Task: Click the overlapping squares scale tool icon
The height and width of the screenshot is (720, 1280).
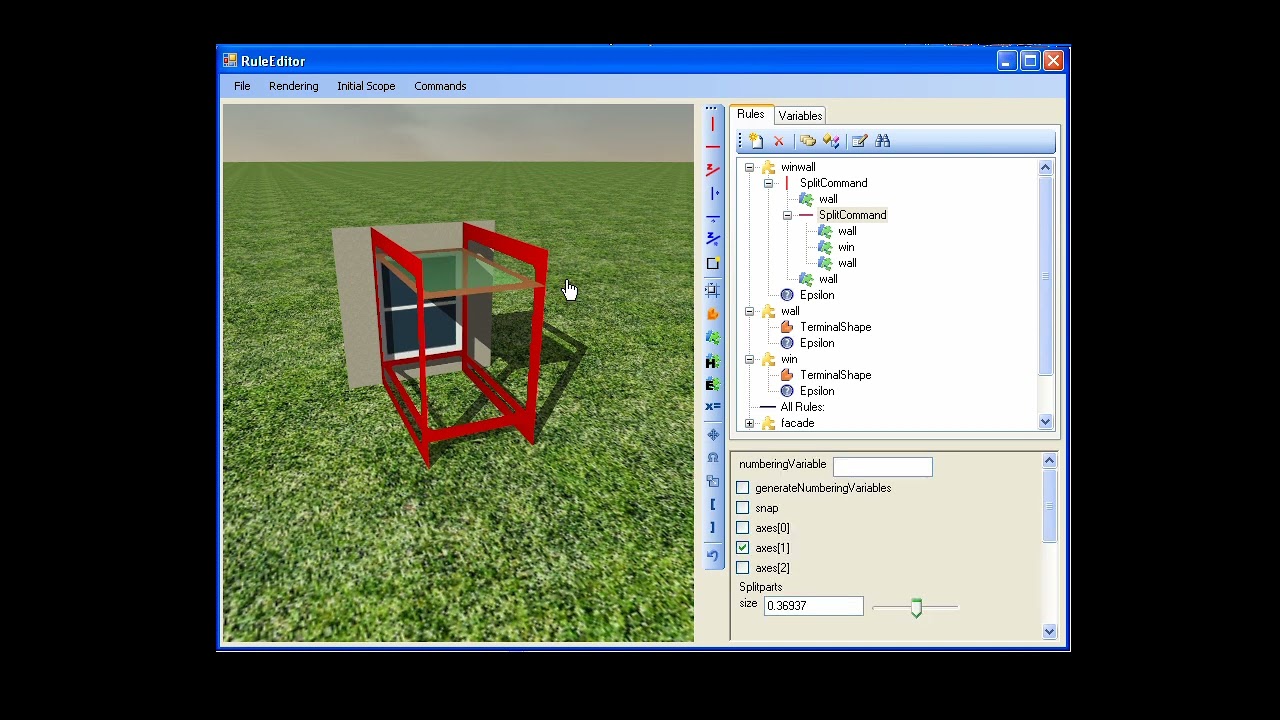Action: [x=712, y=481]
